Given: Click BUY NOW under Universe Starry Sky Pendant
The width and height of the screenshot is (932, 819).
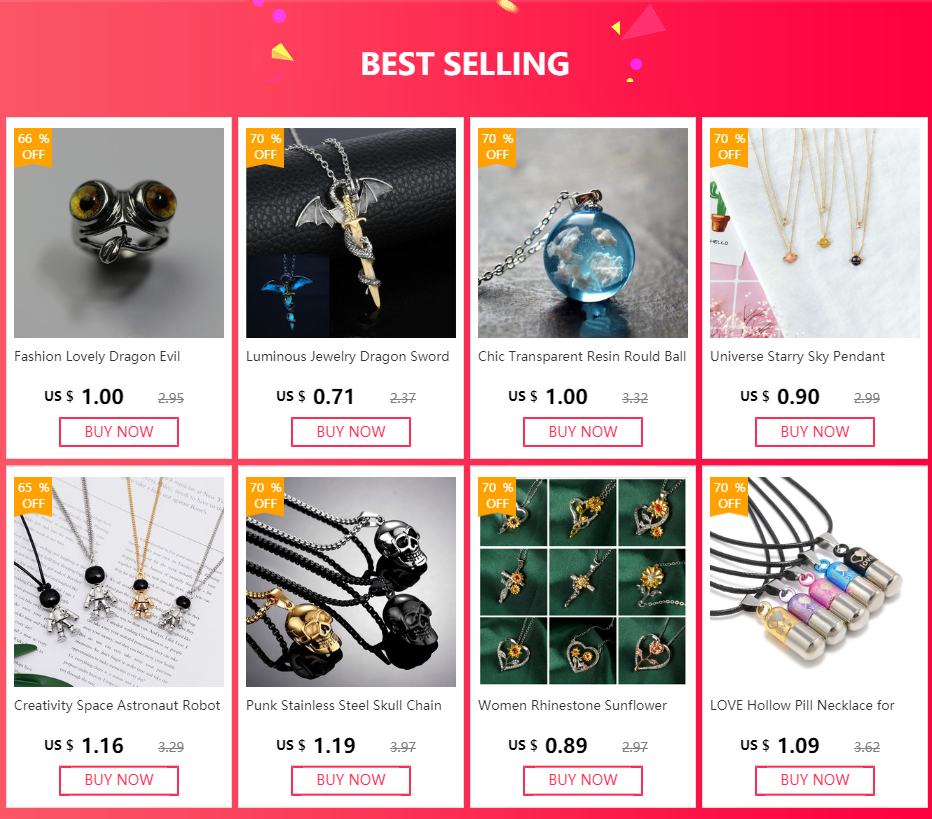Looking at the screenshot, I should [x=815, y=432].
